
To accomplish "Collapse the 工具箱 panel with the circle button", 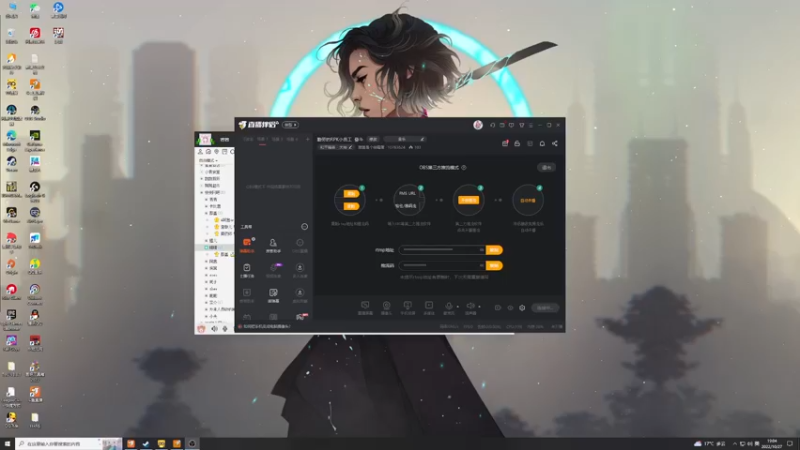I will pos(305,227).
